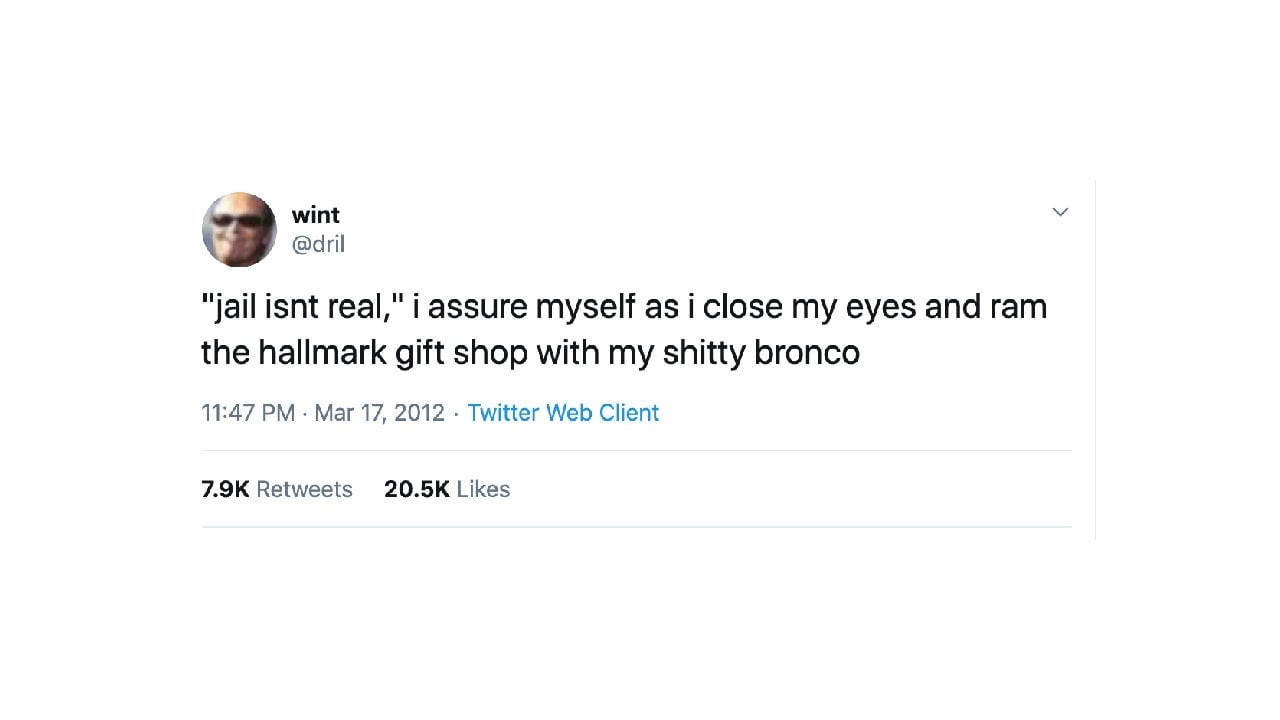Image resolution: width=1280 pixels, height=720 pixels.
Task: View the 20.5K likes count
Action: pyautogui.click(x=416, y=489)
